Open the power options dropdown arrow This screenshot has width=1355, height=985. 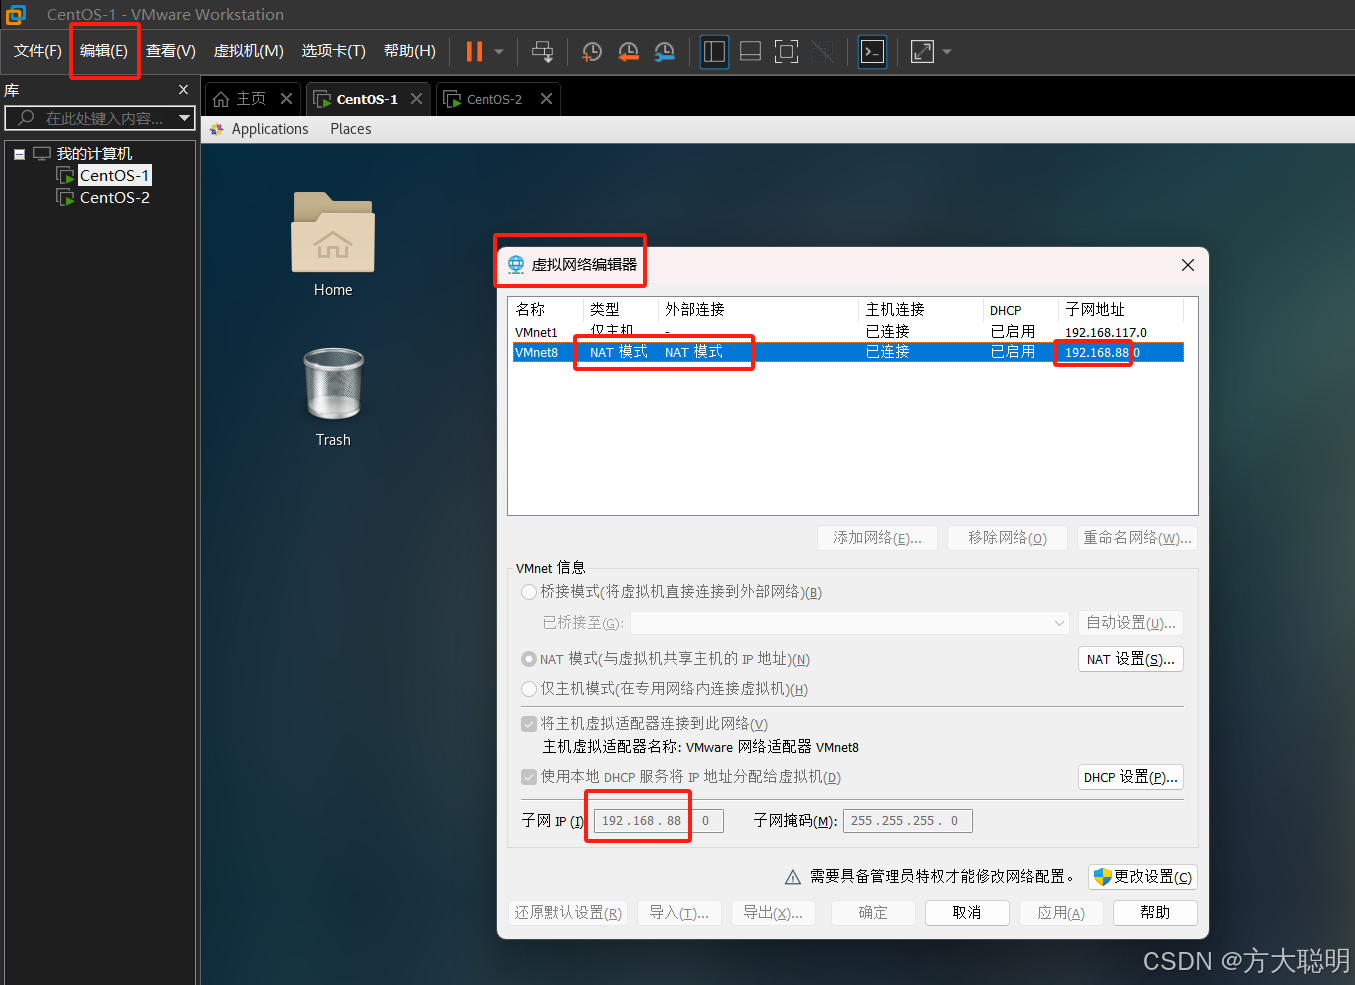pos(499,51)
